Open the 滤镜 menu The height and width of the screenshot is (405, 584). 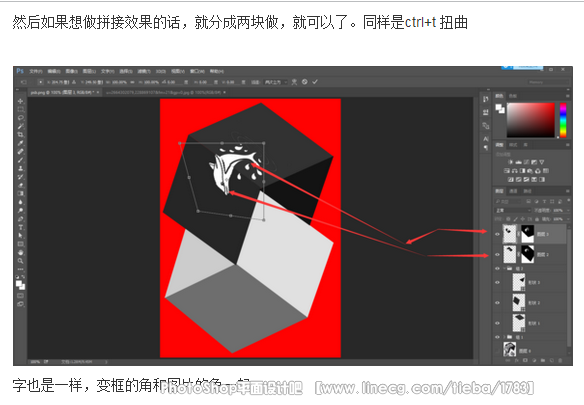[x=143, y=71]
